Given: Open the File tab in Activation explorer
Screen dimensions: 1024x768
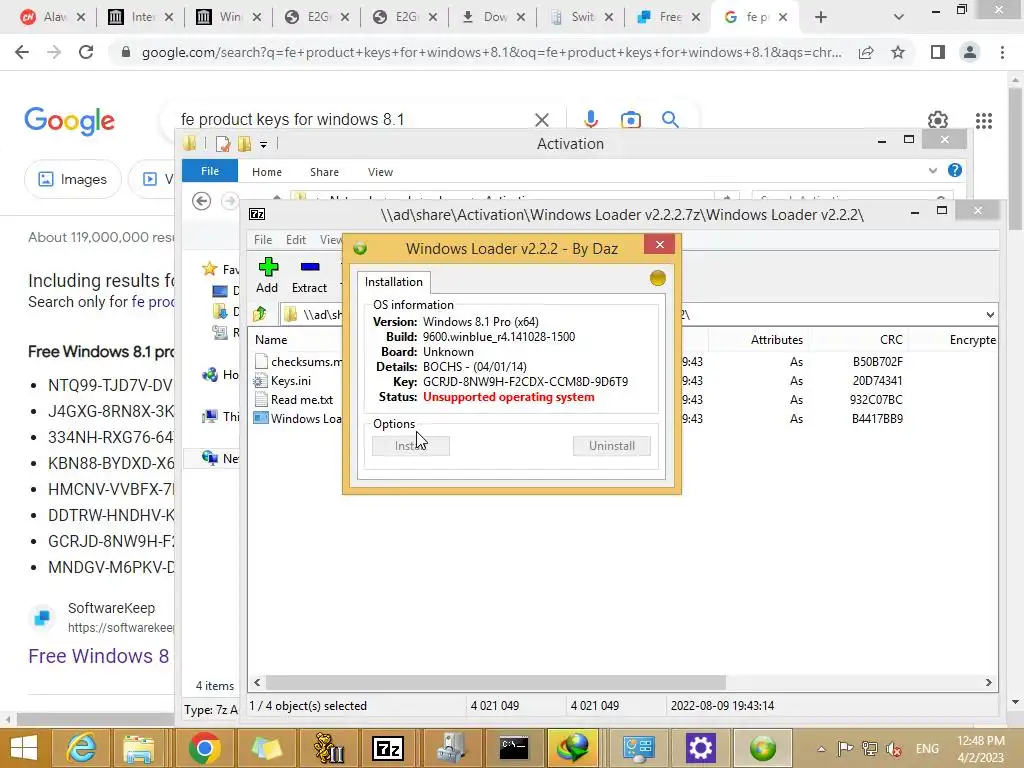Looking at the screenshot, I should (210, 171).
